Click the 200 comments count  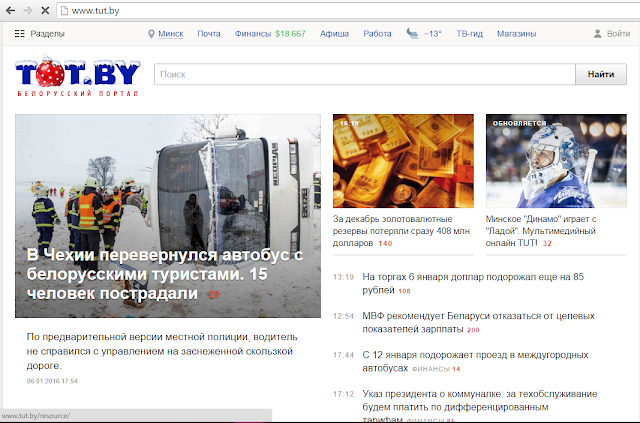[x=473, y=330]
